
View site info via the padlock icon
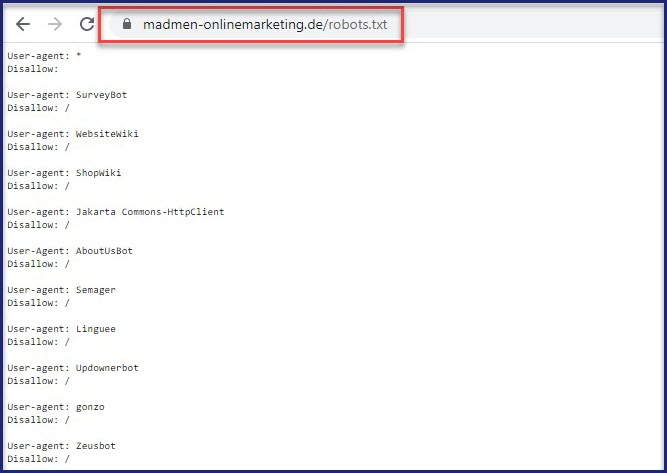(127, 24)
